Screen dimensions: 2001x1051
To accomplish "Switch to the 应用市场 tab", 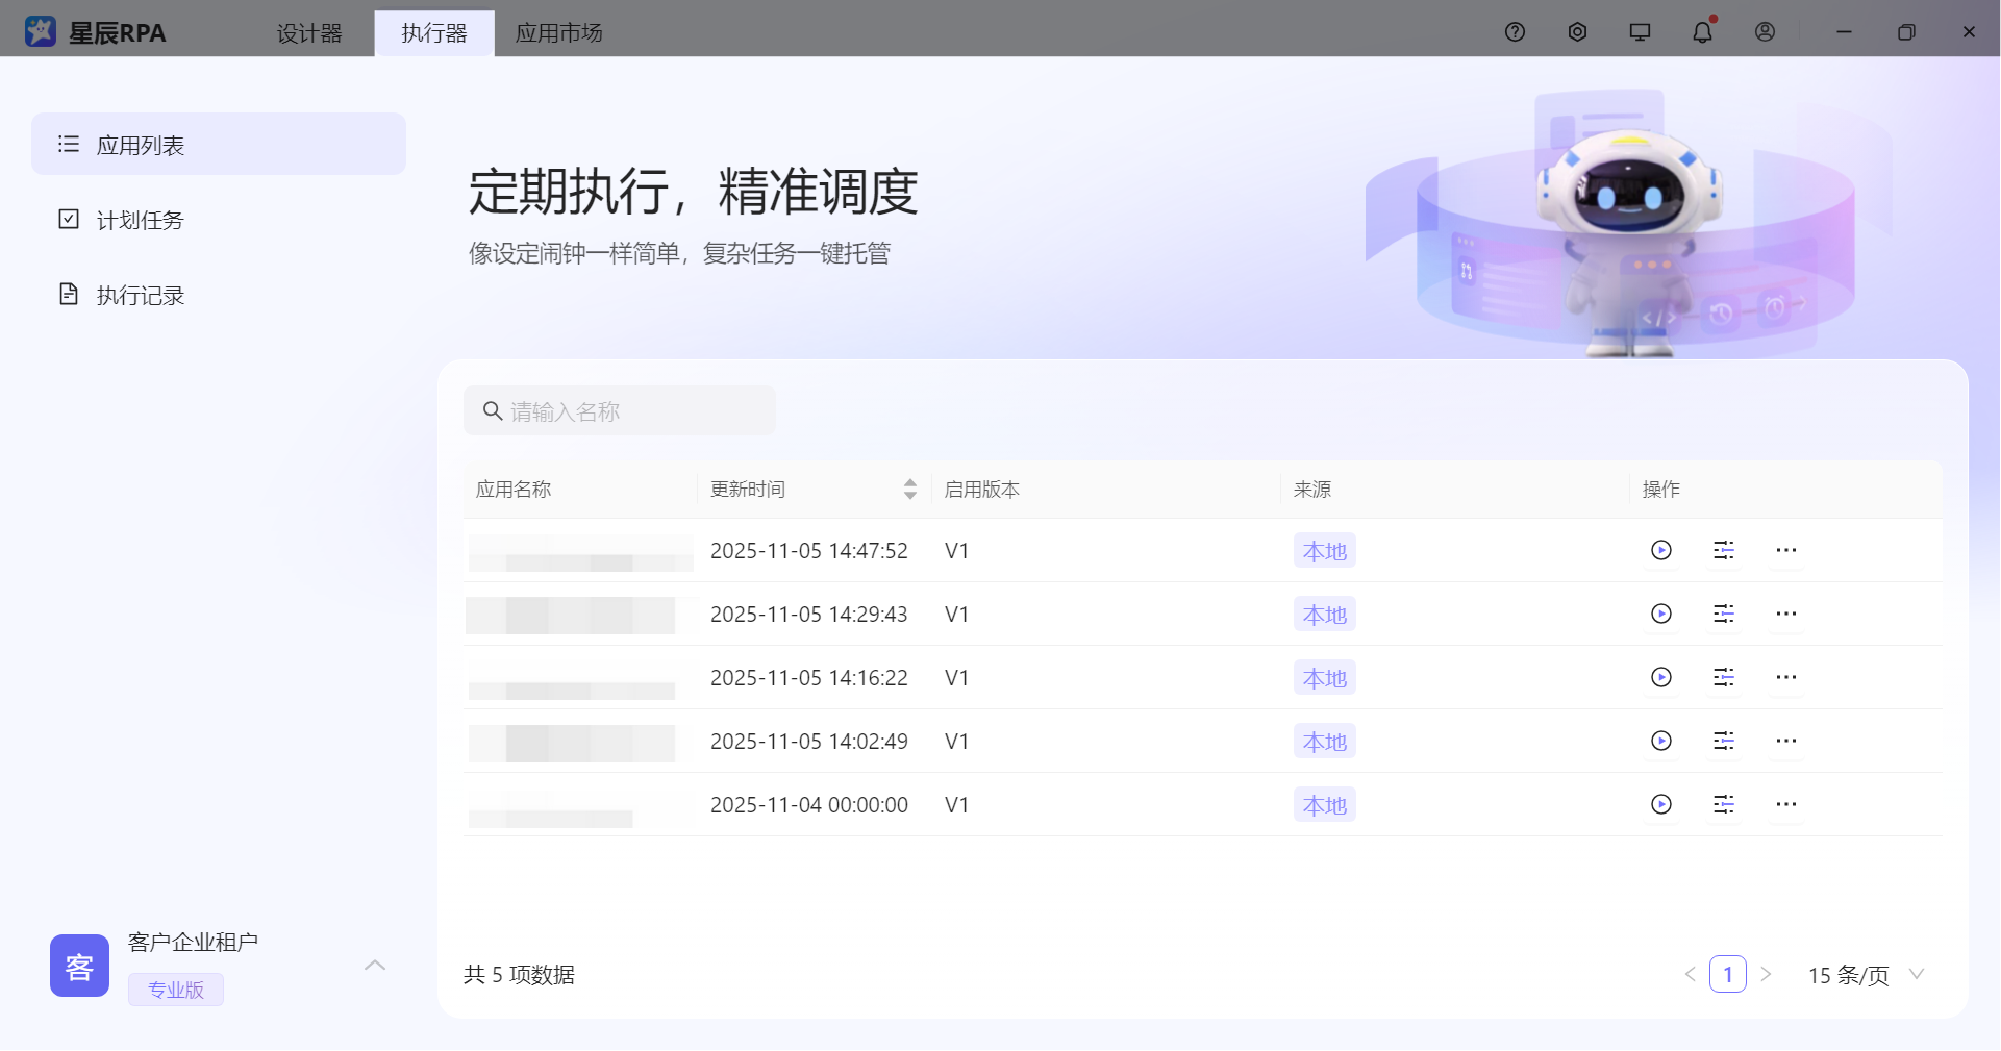I will coord(558,33).
